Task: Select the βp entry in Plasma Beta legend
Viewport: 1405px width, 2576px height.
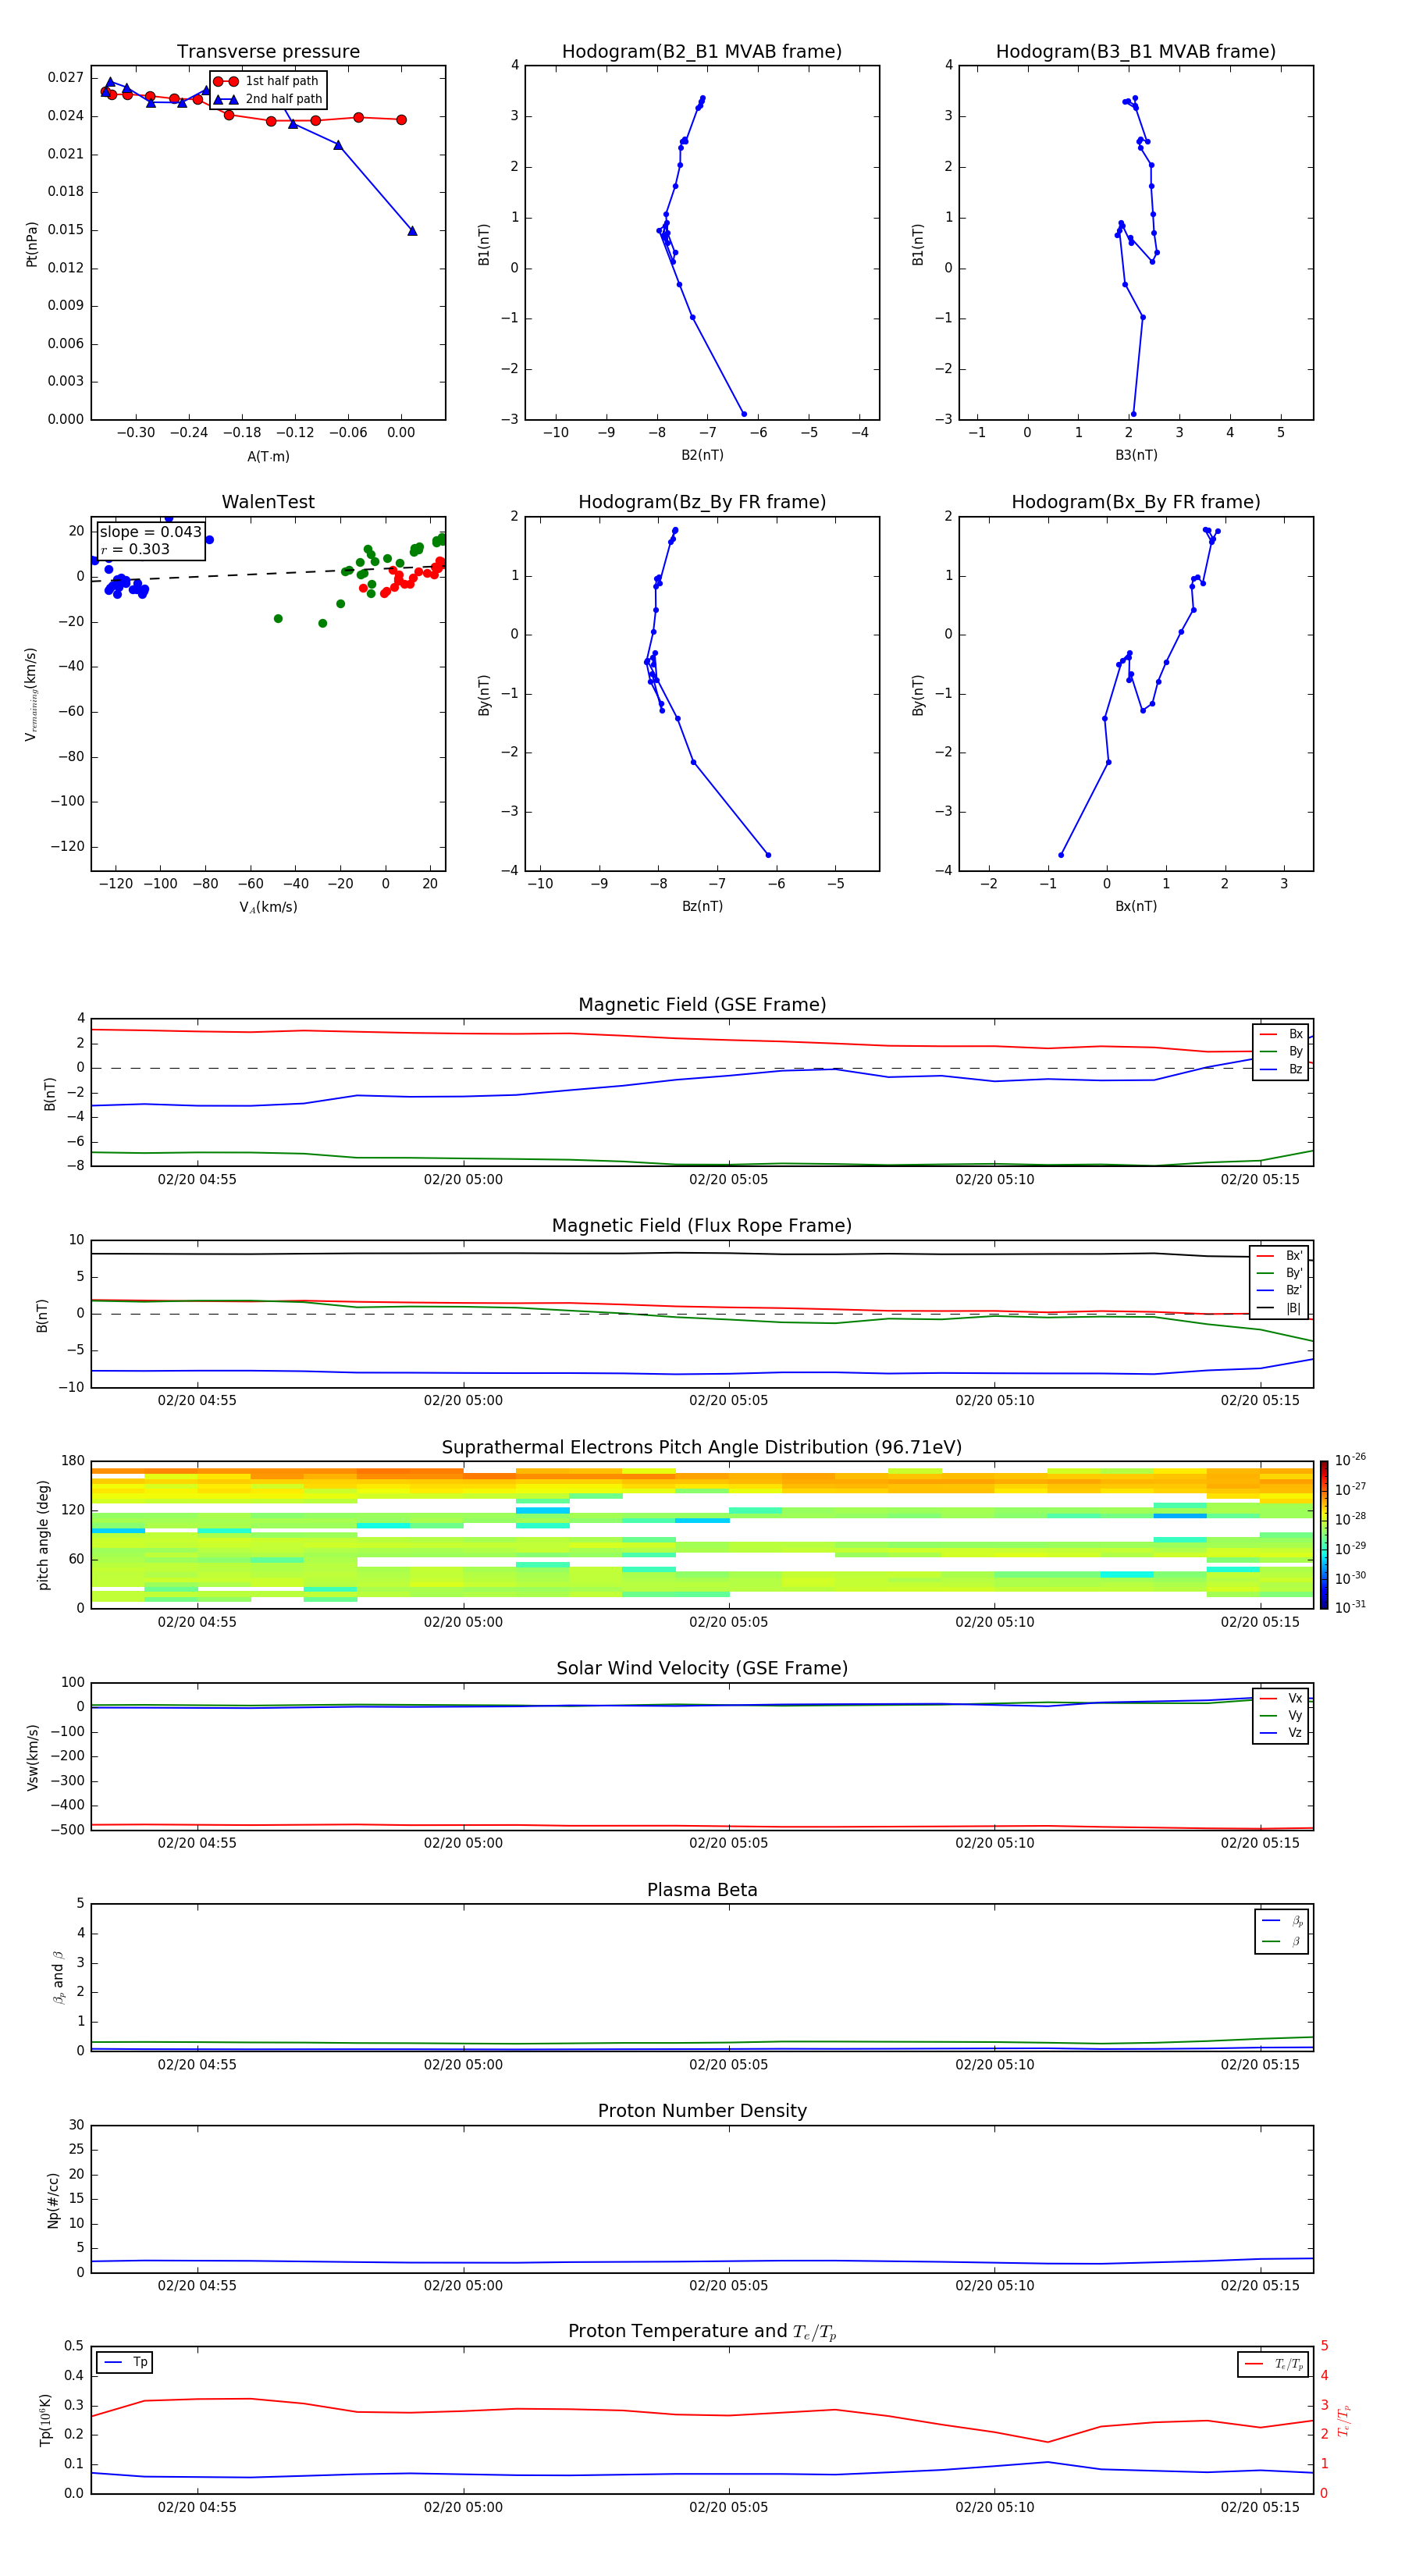Action: [1282, 1921]
